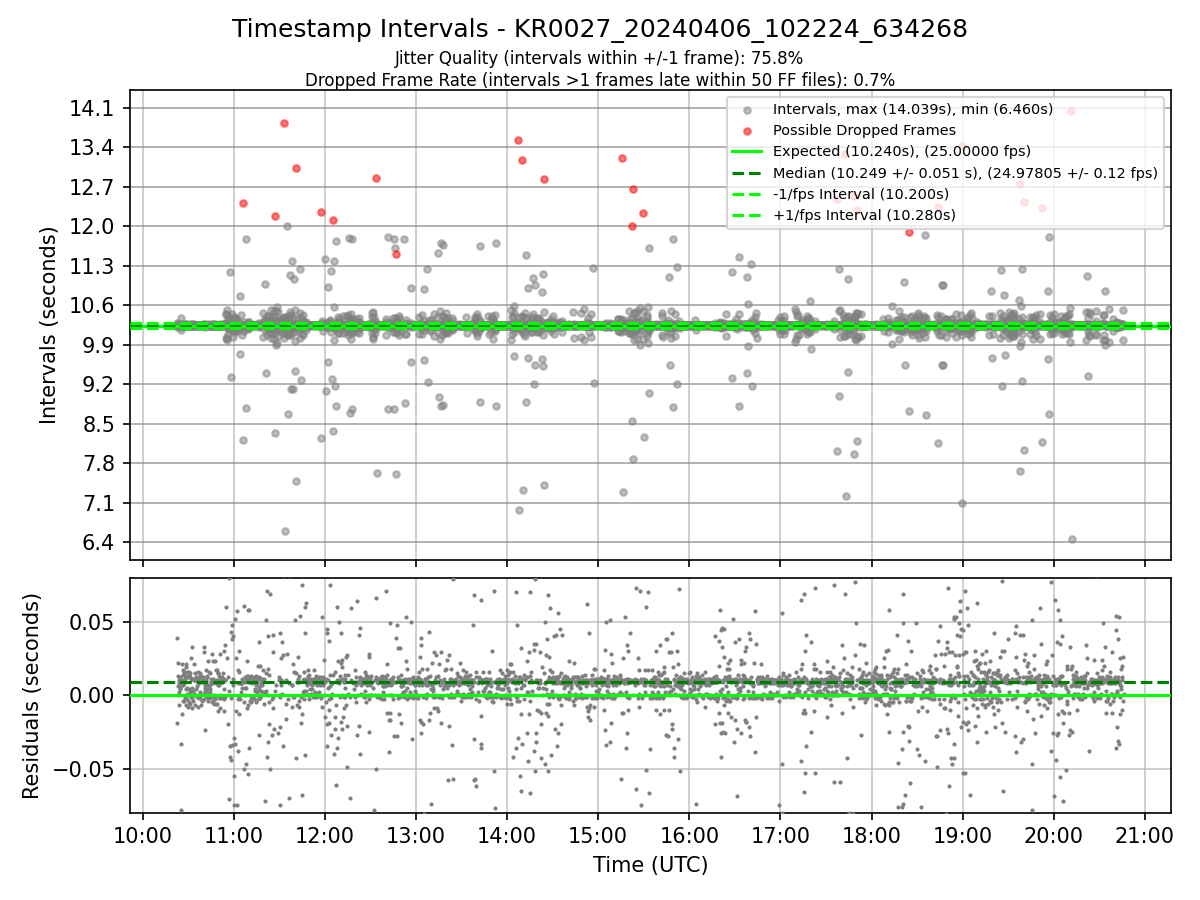Click y-axis tick label 11.3
This screenshot has height=900, width=1200.
pos(92,267)
